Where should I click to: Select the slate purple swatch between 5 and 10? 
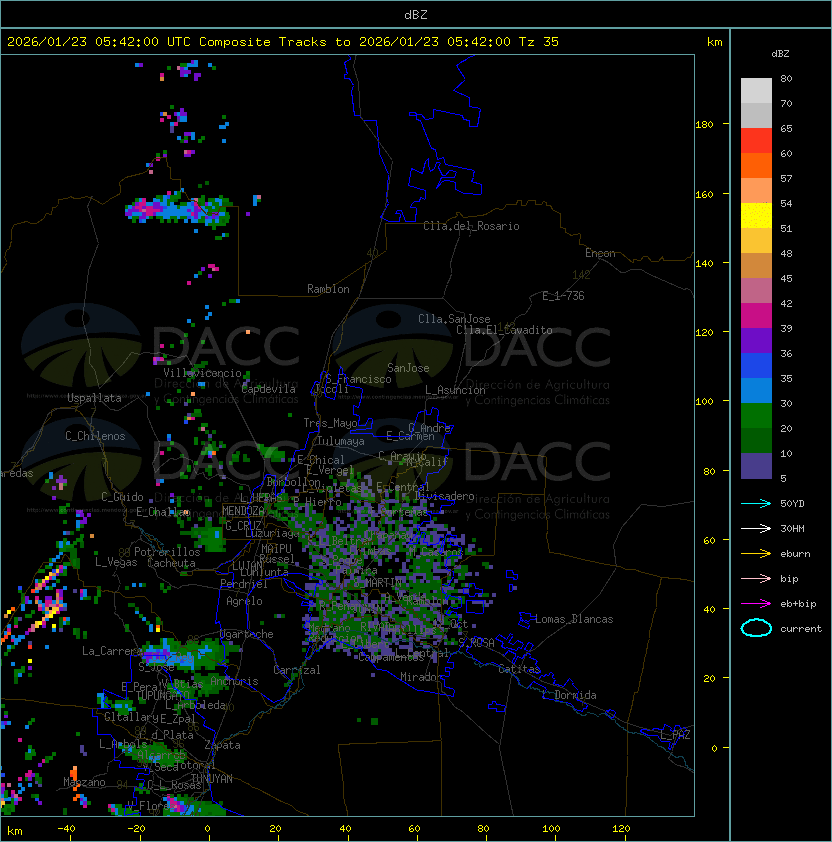pos(756,466)
